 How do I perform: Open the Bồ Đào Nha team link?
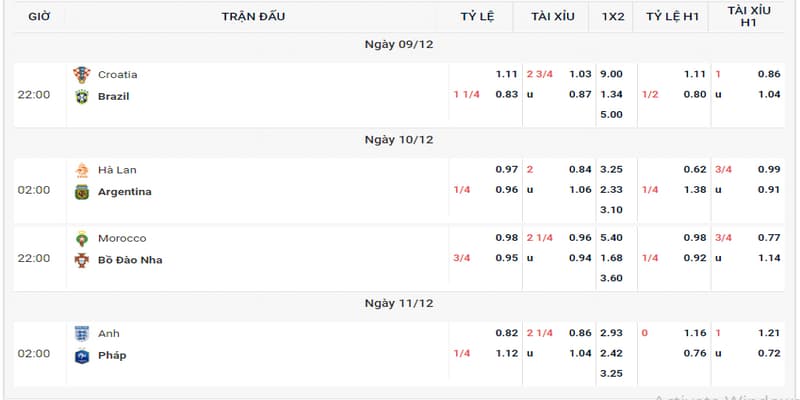point(130,260)
